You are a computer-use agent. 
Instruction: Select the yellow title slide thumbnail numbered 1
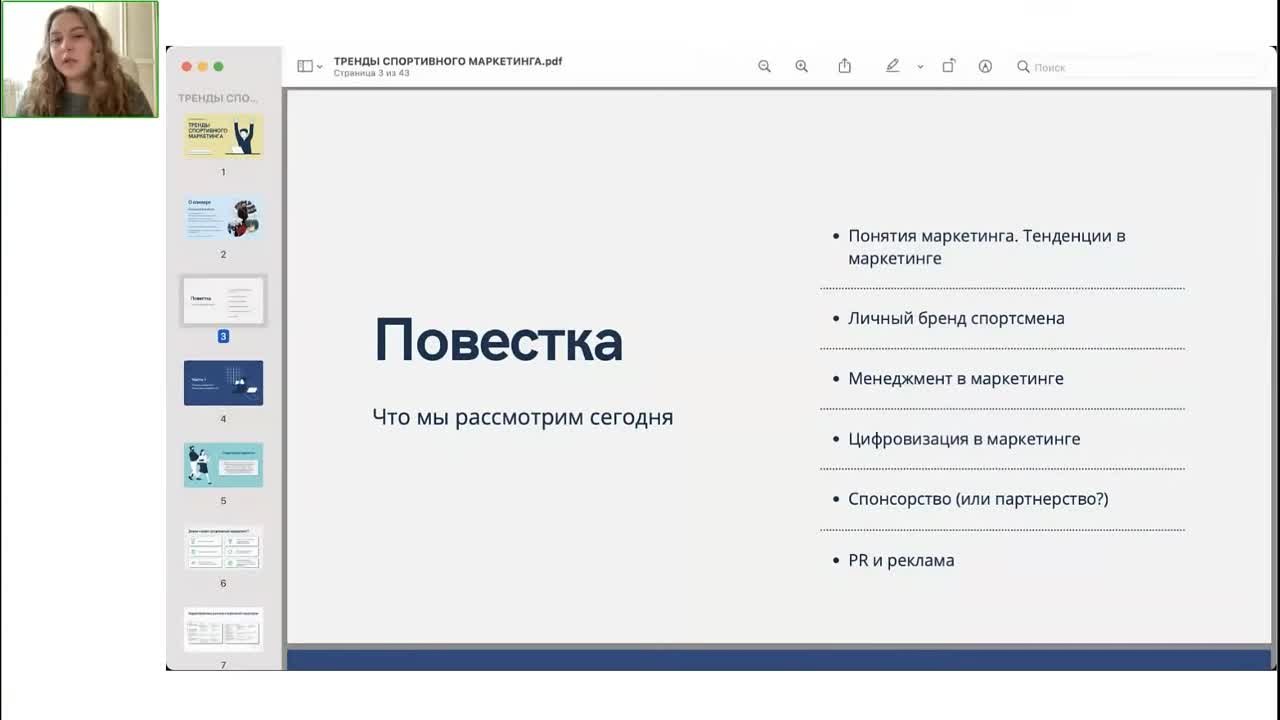pos(222,137)
